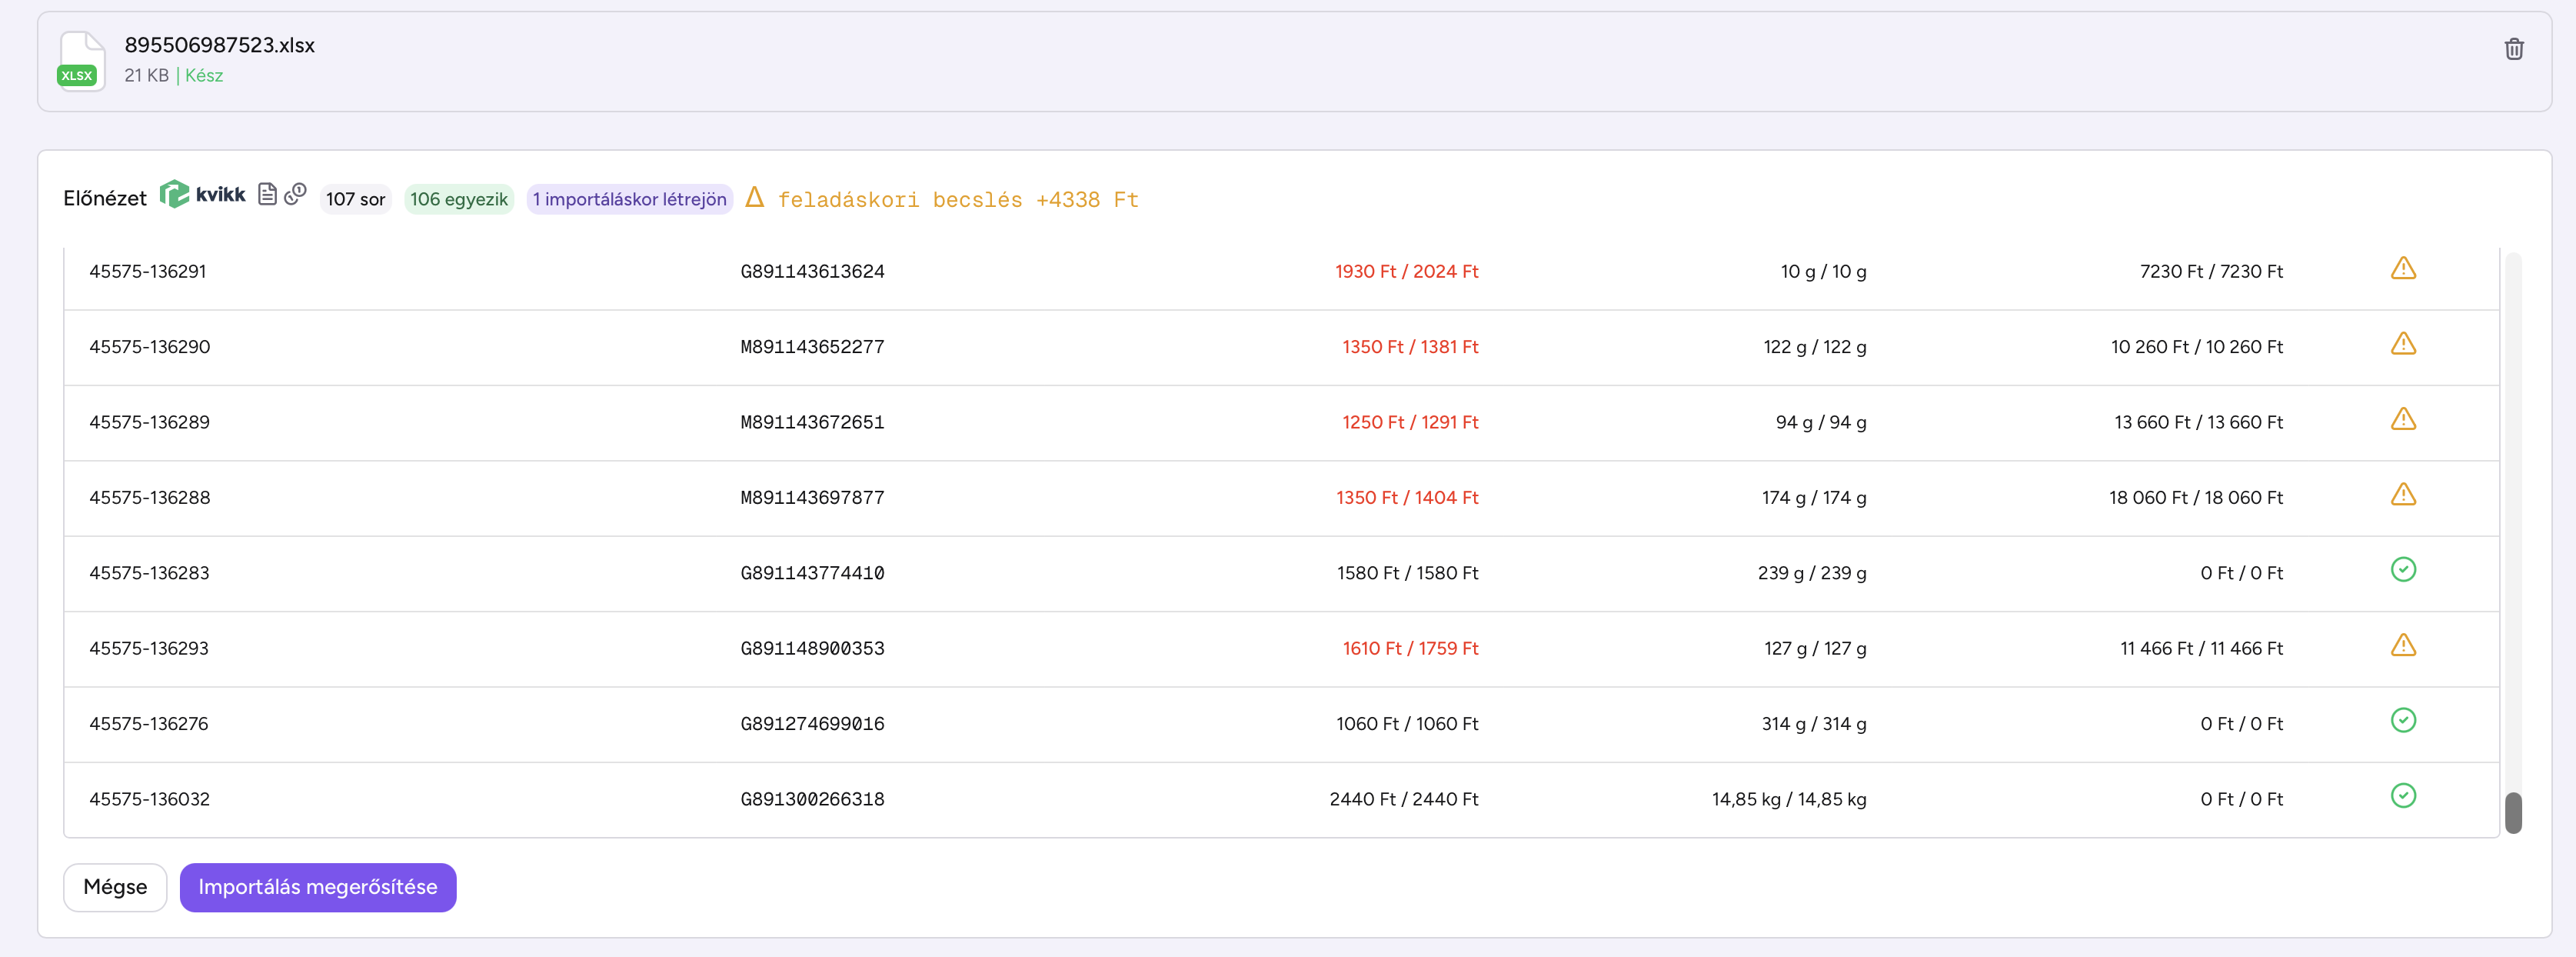Click the warning icon in row 45575-136289
Image resolution: width=2576 pixels, height=957 pixels.
point(2403,420)
